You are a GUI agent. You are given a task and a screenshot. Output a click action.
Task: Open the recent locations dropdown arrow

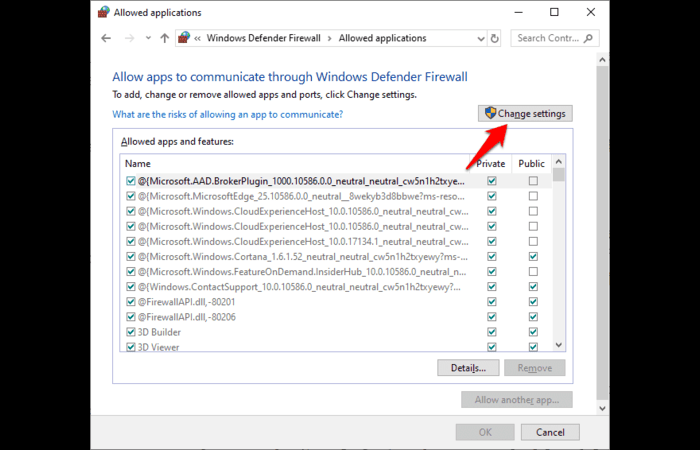pyautogui.click(x=149, y=38)
